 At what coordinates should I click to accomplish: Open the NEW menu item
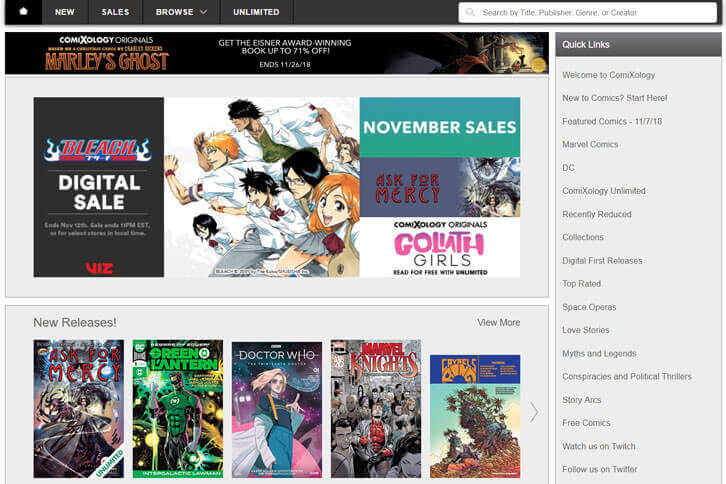64,12
